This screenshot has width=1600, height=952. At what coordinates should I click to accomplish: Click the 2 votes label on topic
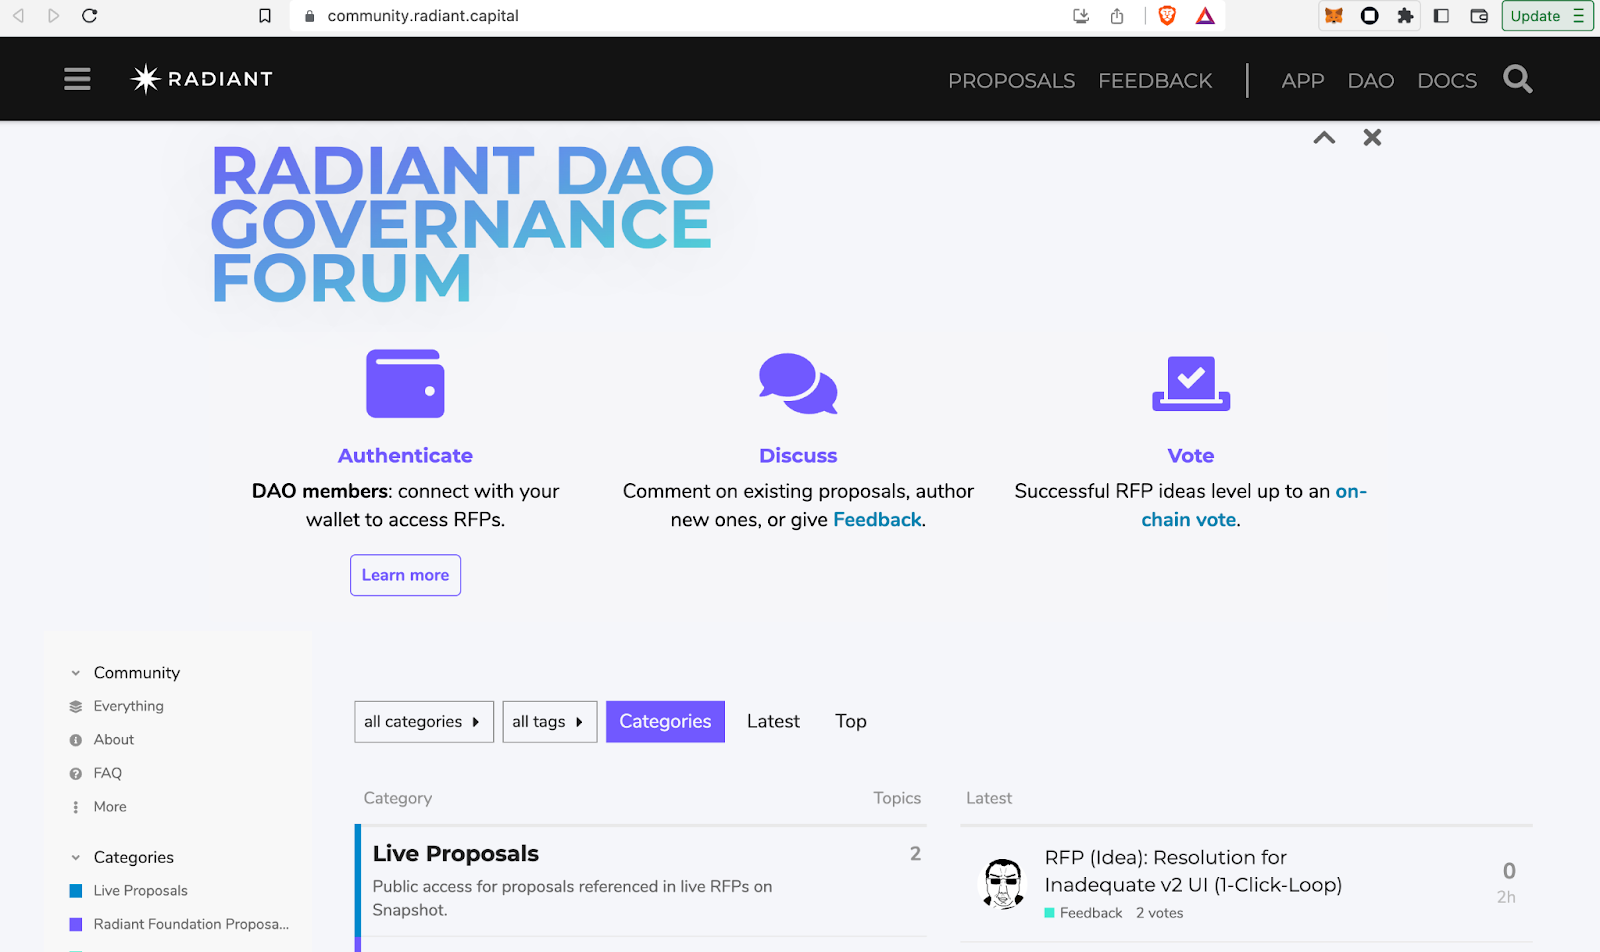click(1159, 913)
